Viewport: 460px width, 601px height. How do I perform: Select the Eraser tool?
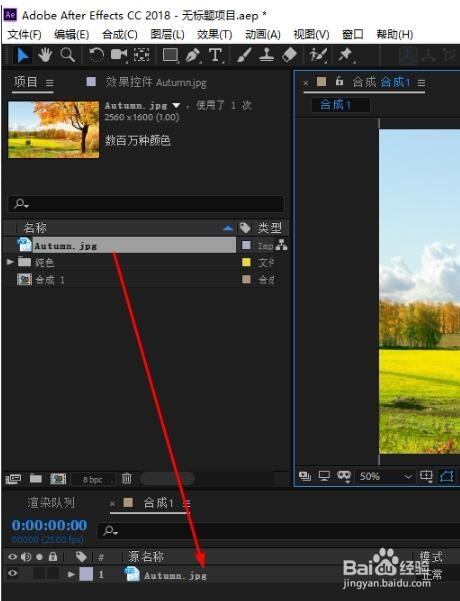[x=289, y=55]
